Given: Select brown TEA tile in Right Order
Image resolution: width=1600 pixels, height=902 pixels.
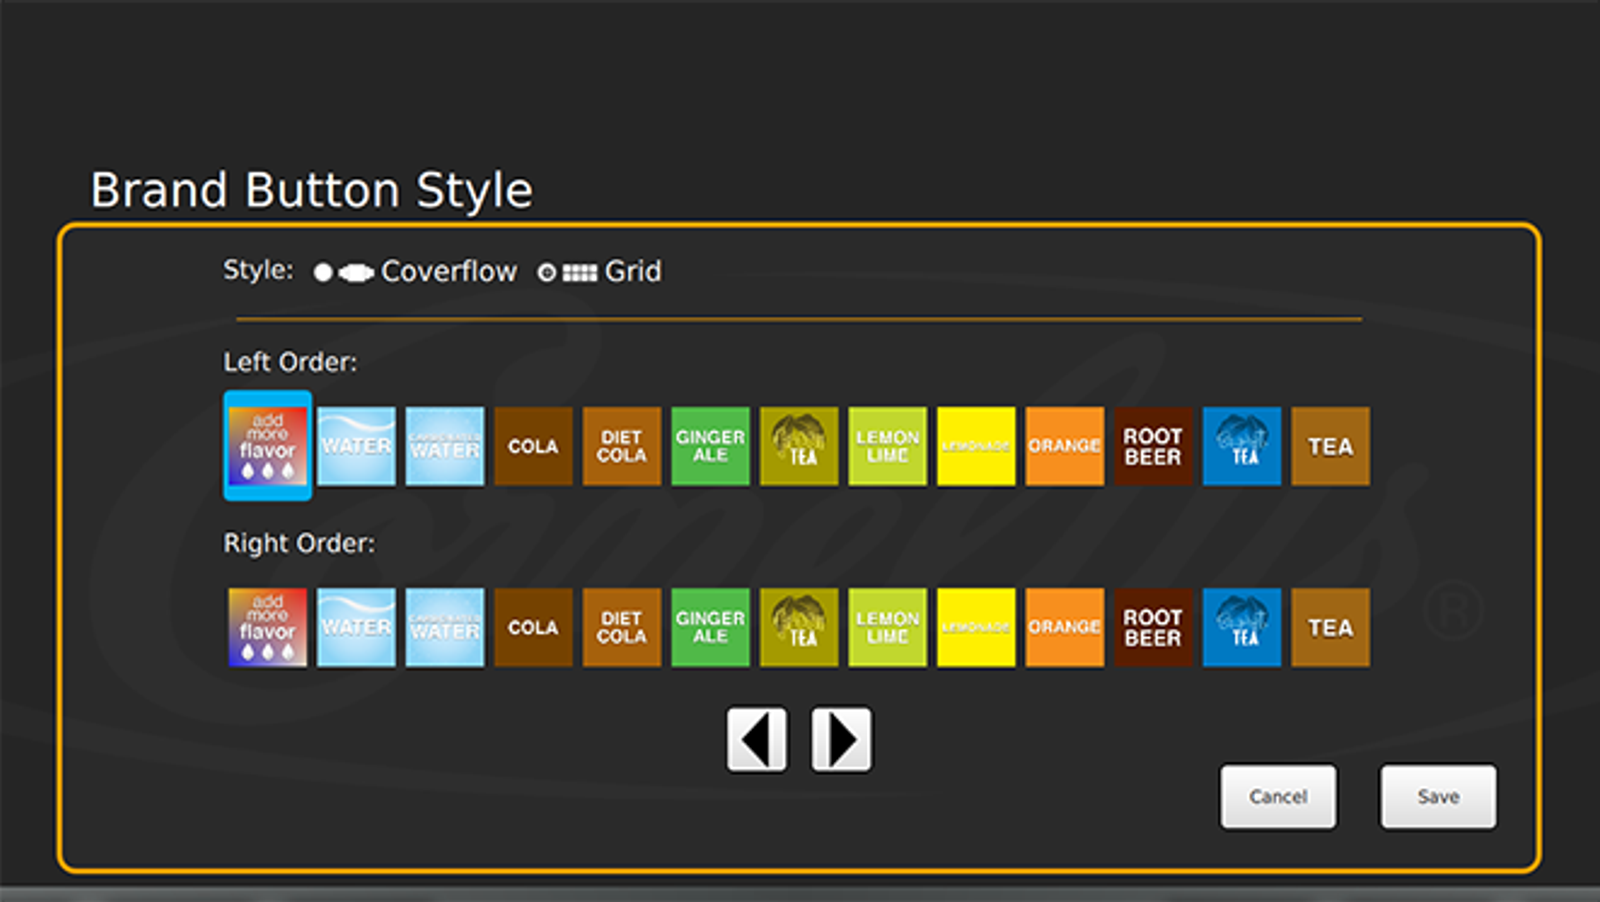Looking at the screenshot, I should coord(1330,627).
